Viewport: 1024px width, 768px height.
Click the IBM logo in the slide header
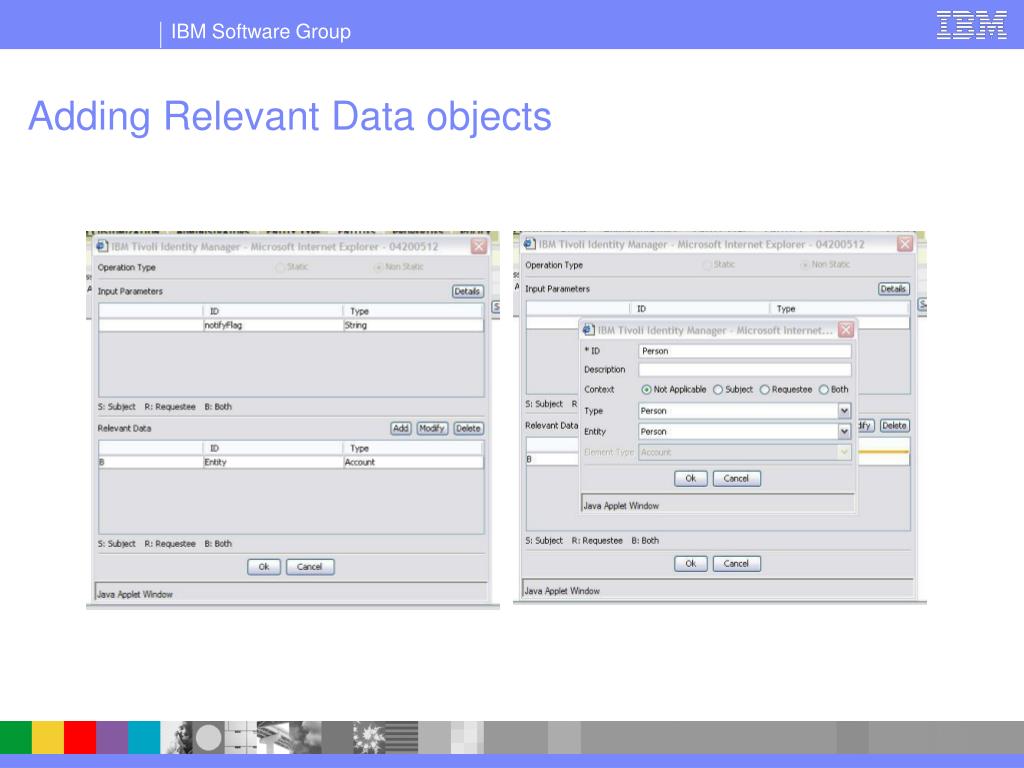[971, 25]
